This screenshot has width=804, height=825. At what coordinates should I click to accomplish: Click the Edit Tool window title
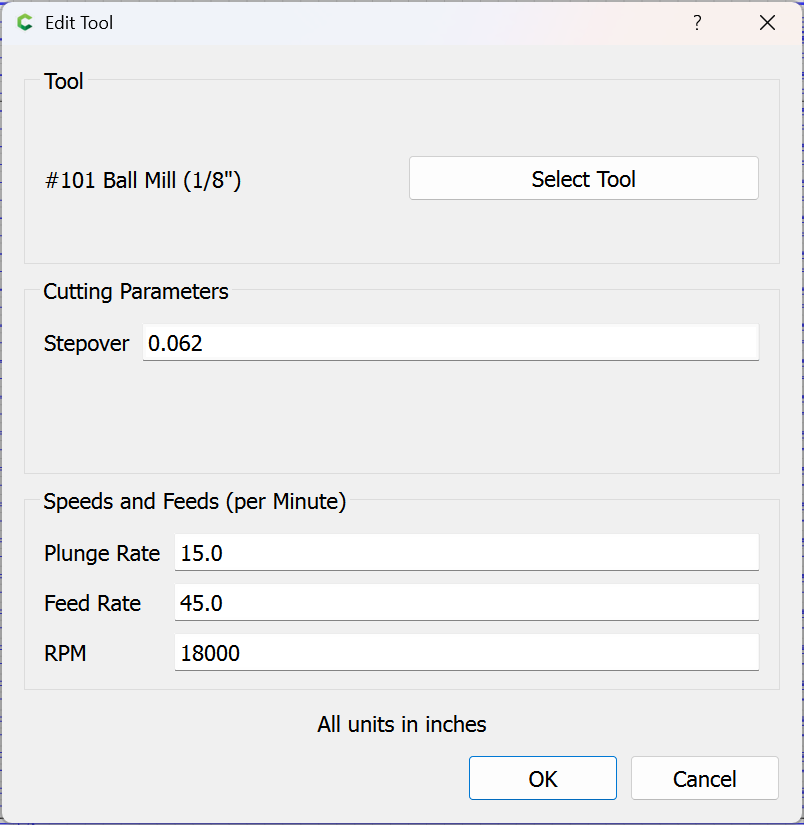pos(79,23)
